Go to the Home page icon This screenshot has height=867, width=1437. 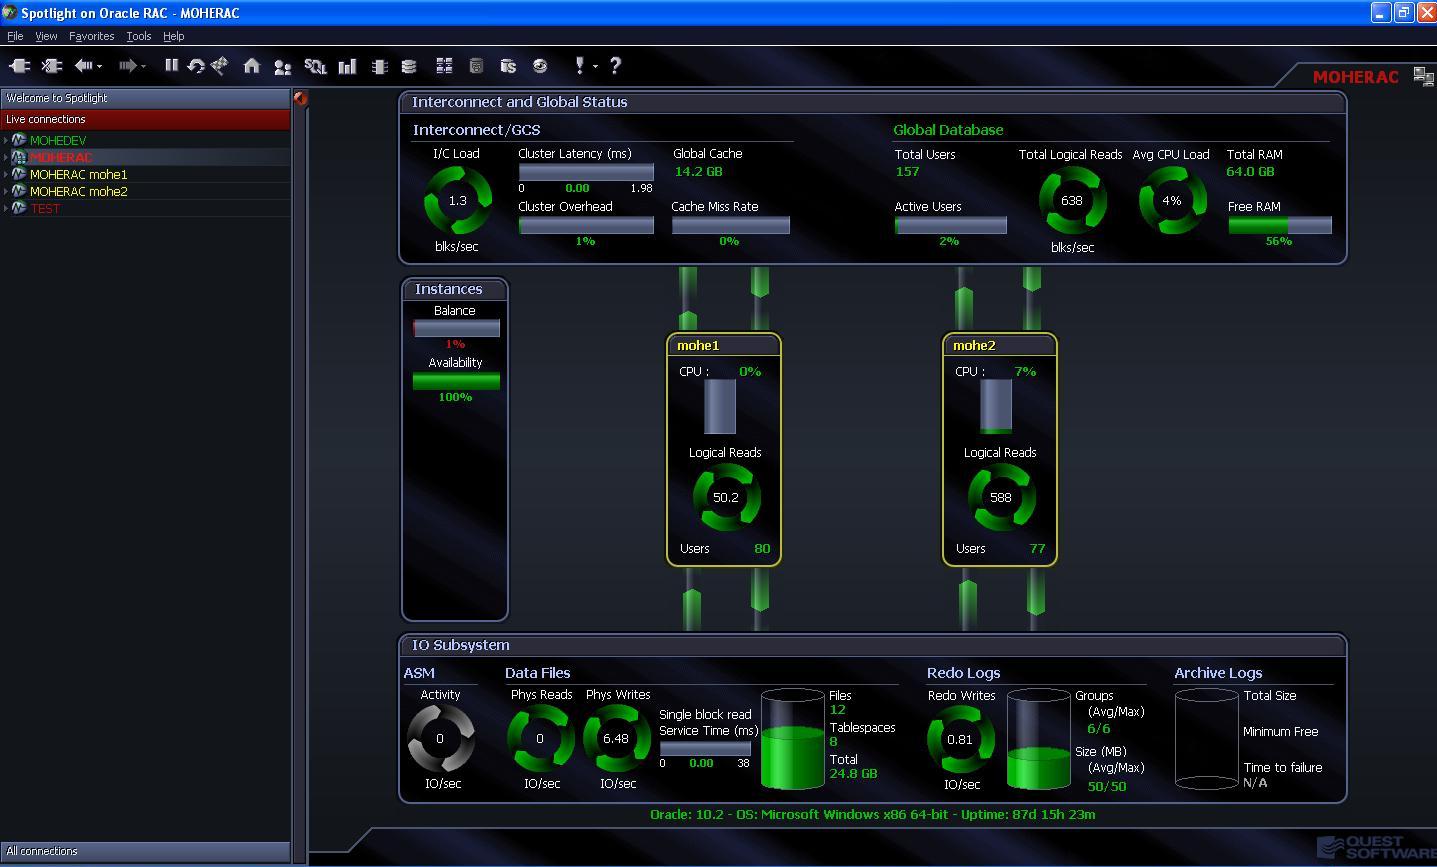coord(252,66)
